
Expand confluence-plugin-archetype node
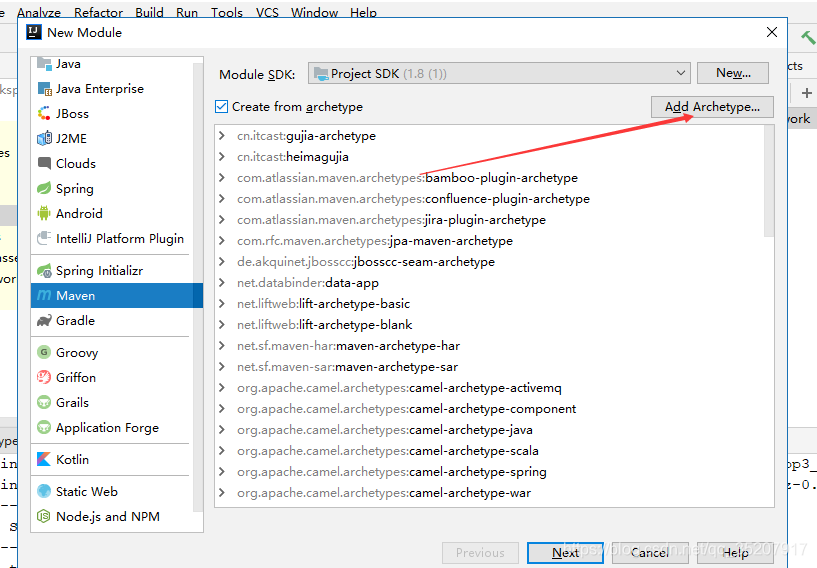222,199
